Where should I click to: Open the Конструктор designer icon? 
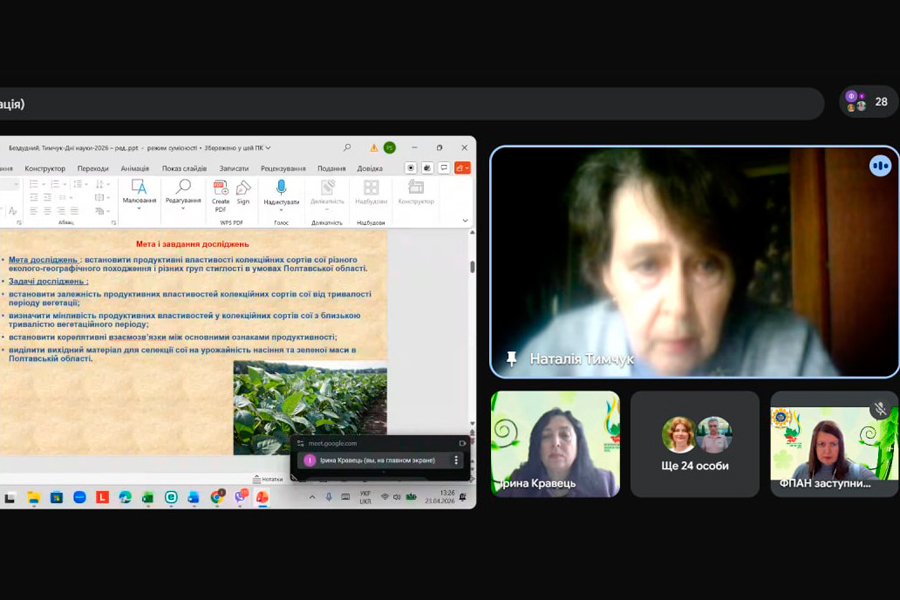tap(416, 192)
